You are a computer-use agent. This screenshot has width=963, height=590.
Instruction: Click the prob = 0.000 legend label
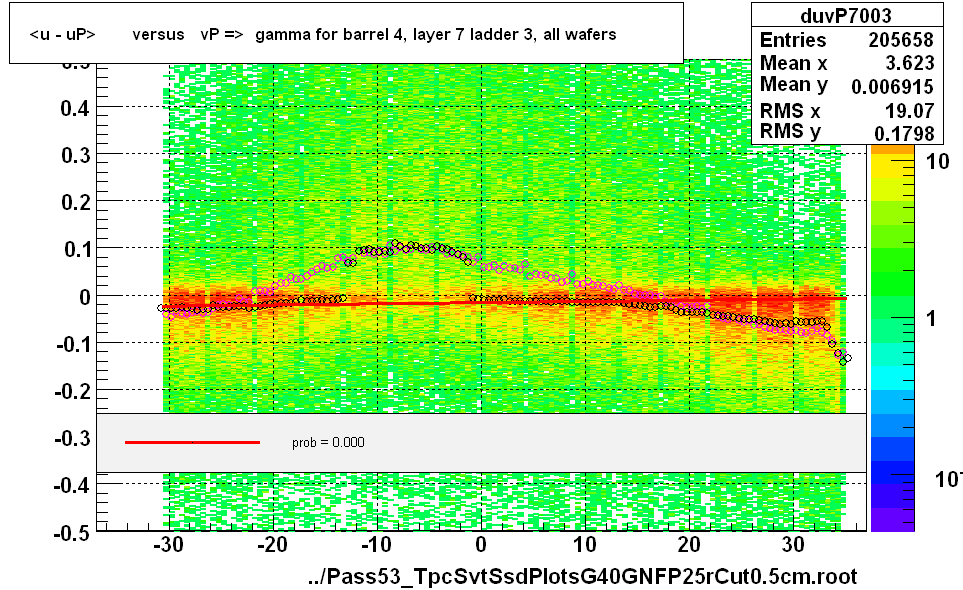[328, 443]
